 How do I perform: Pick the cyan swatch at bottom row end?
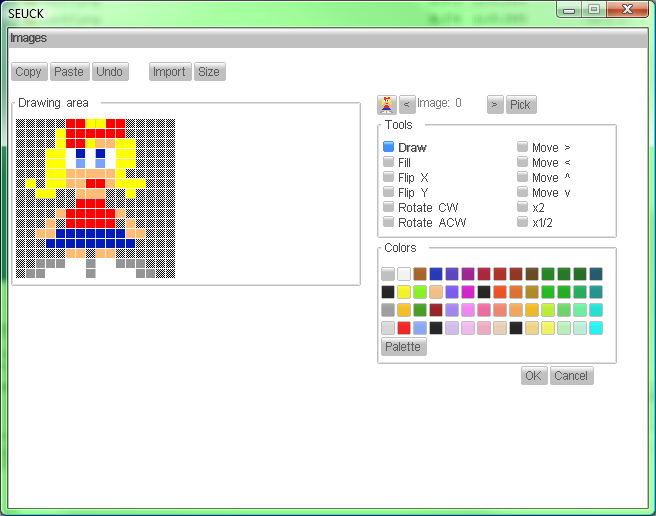pyautogui.click(x=596, y=328)
